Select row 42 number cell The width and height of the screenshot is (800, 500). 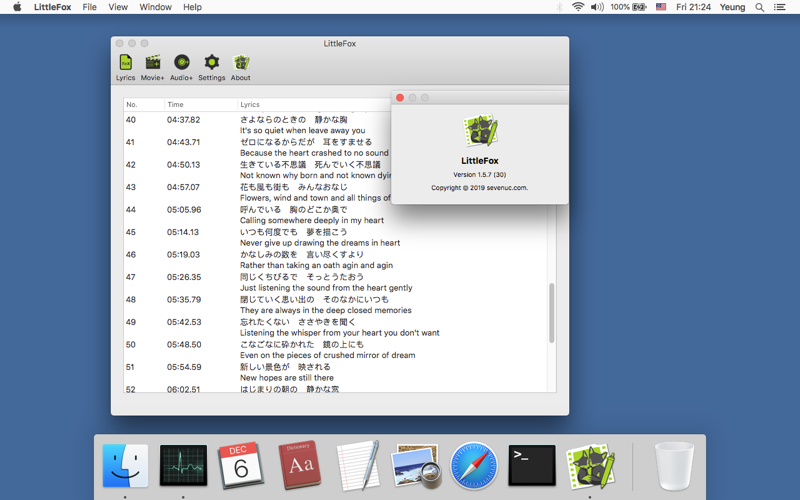pos(131,165)
